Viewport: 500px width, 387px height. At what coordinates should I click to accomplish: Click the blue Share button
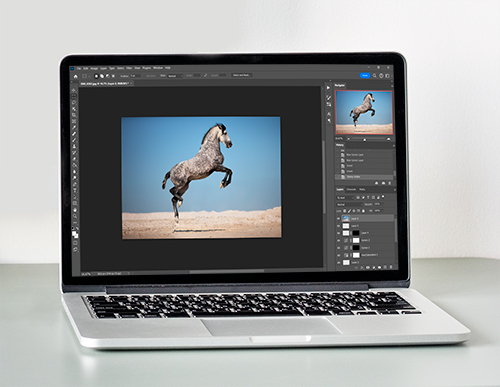point(365,76)
